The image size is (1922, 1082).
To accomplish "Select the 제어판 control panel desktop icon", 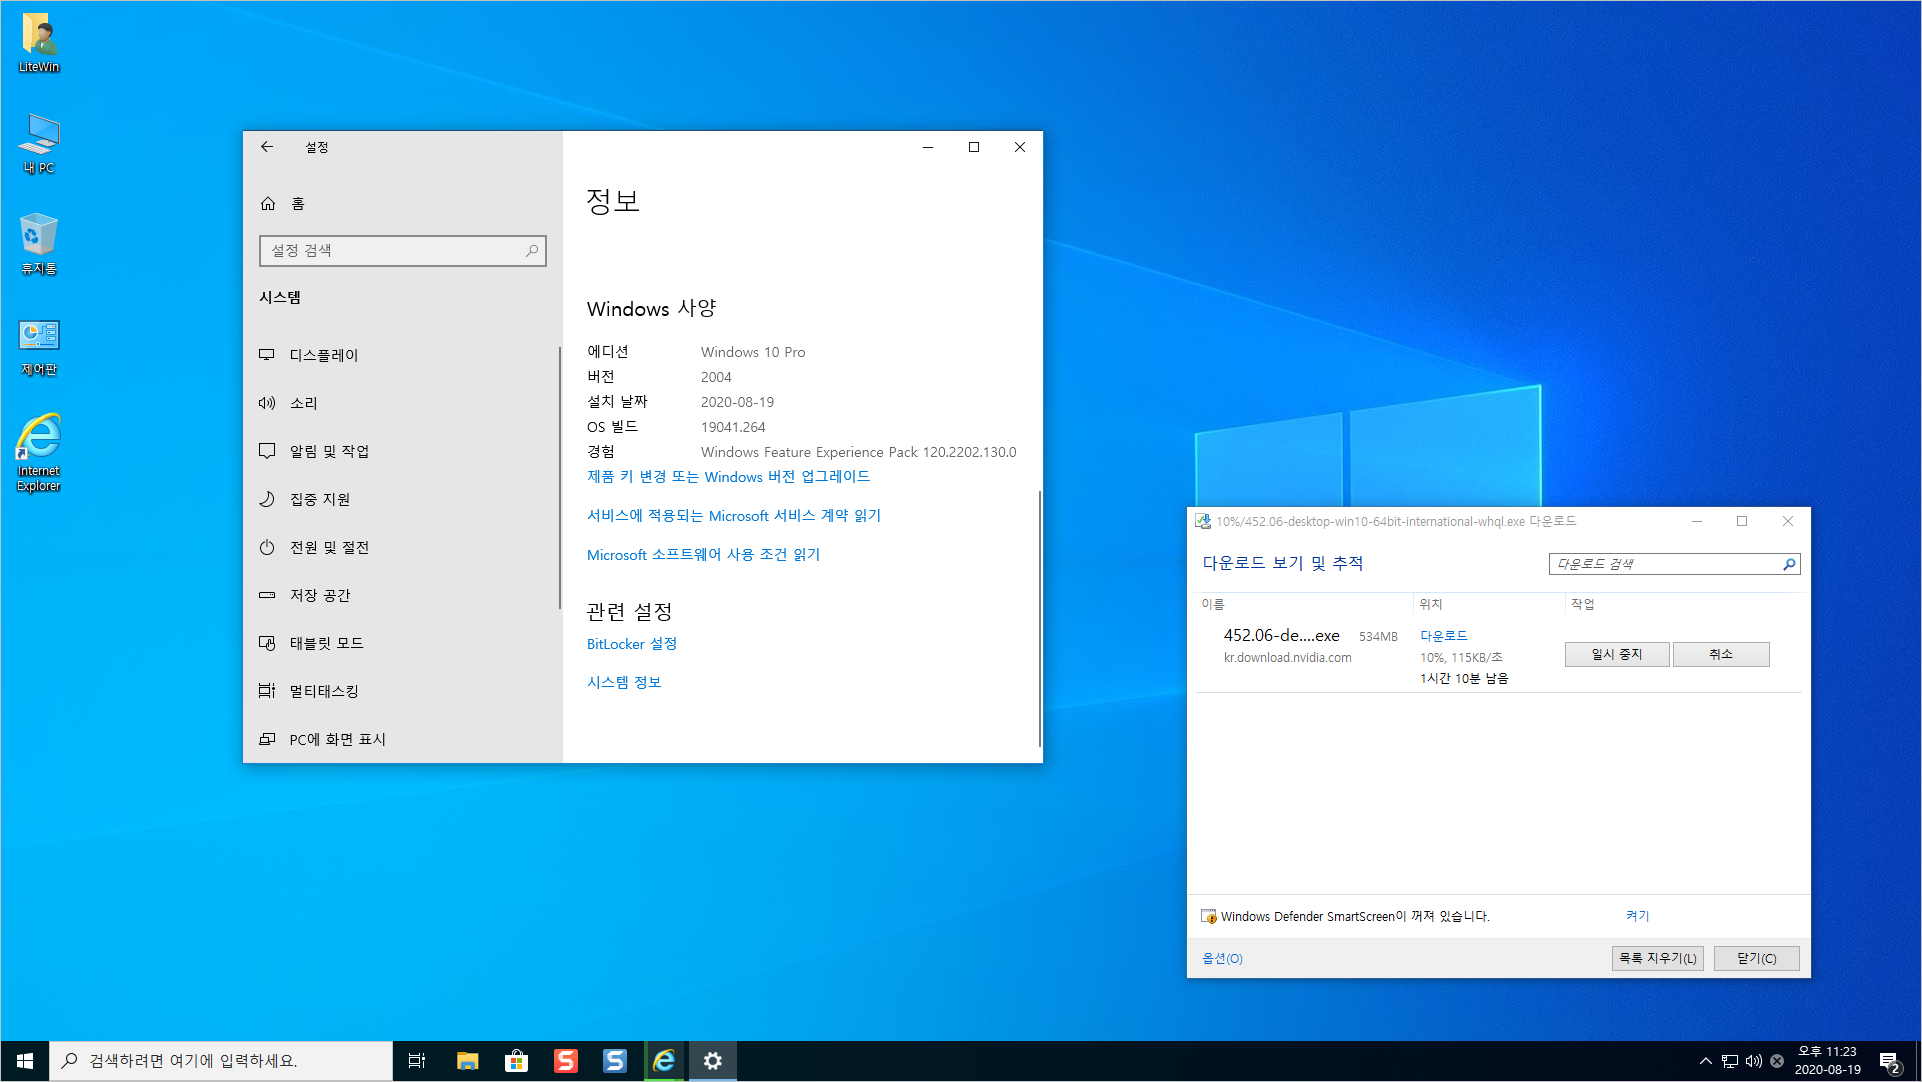I will [39, 347].
